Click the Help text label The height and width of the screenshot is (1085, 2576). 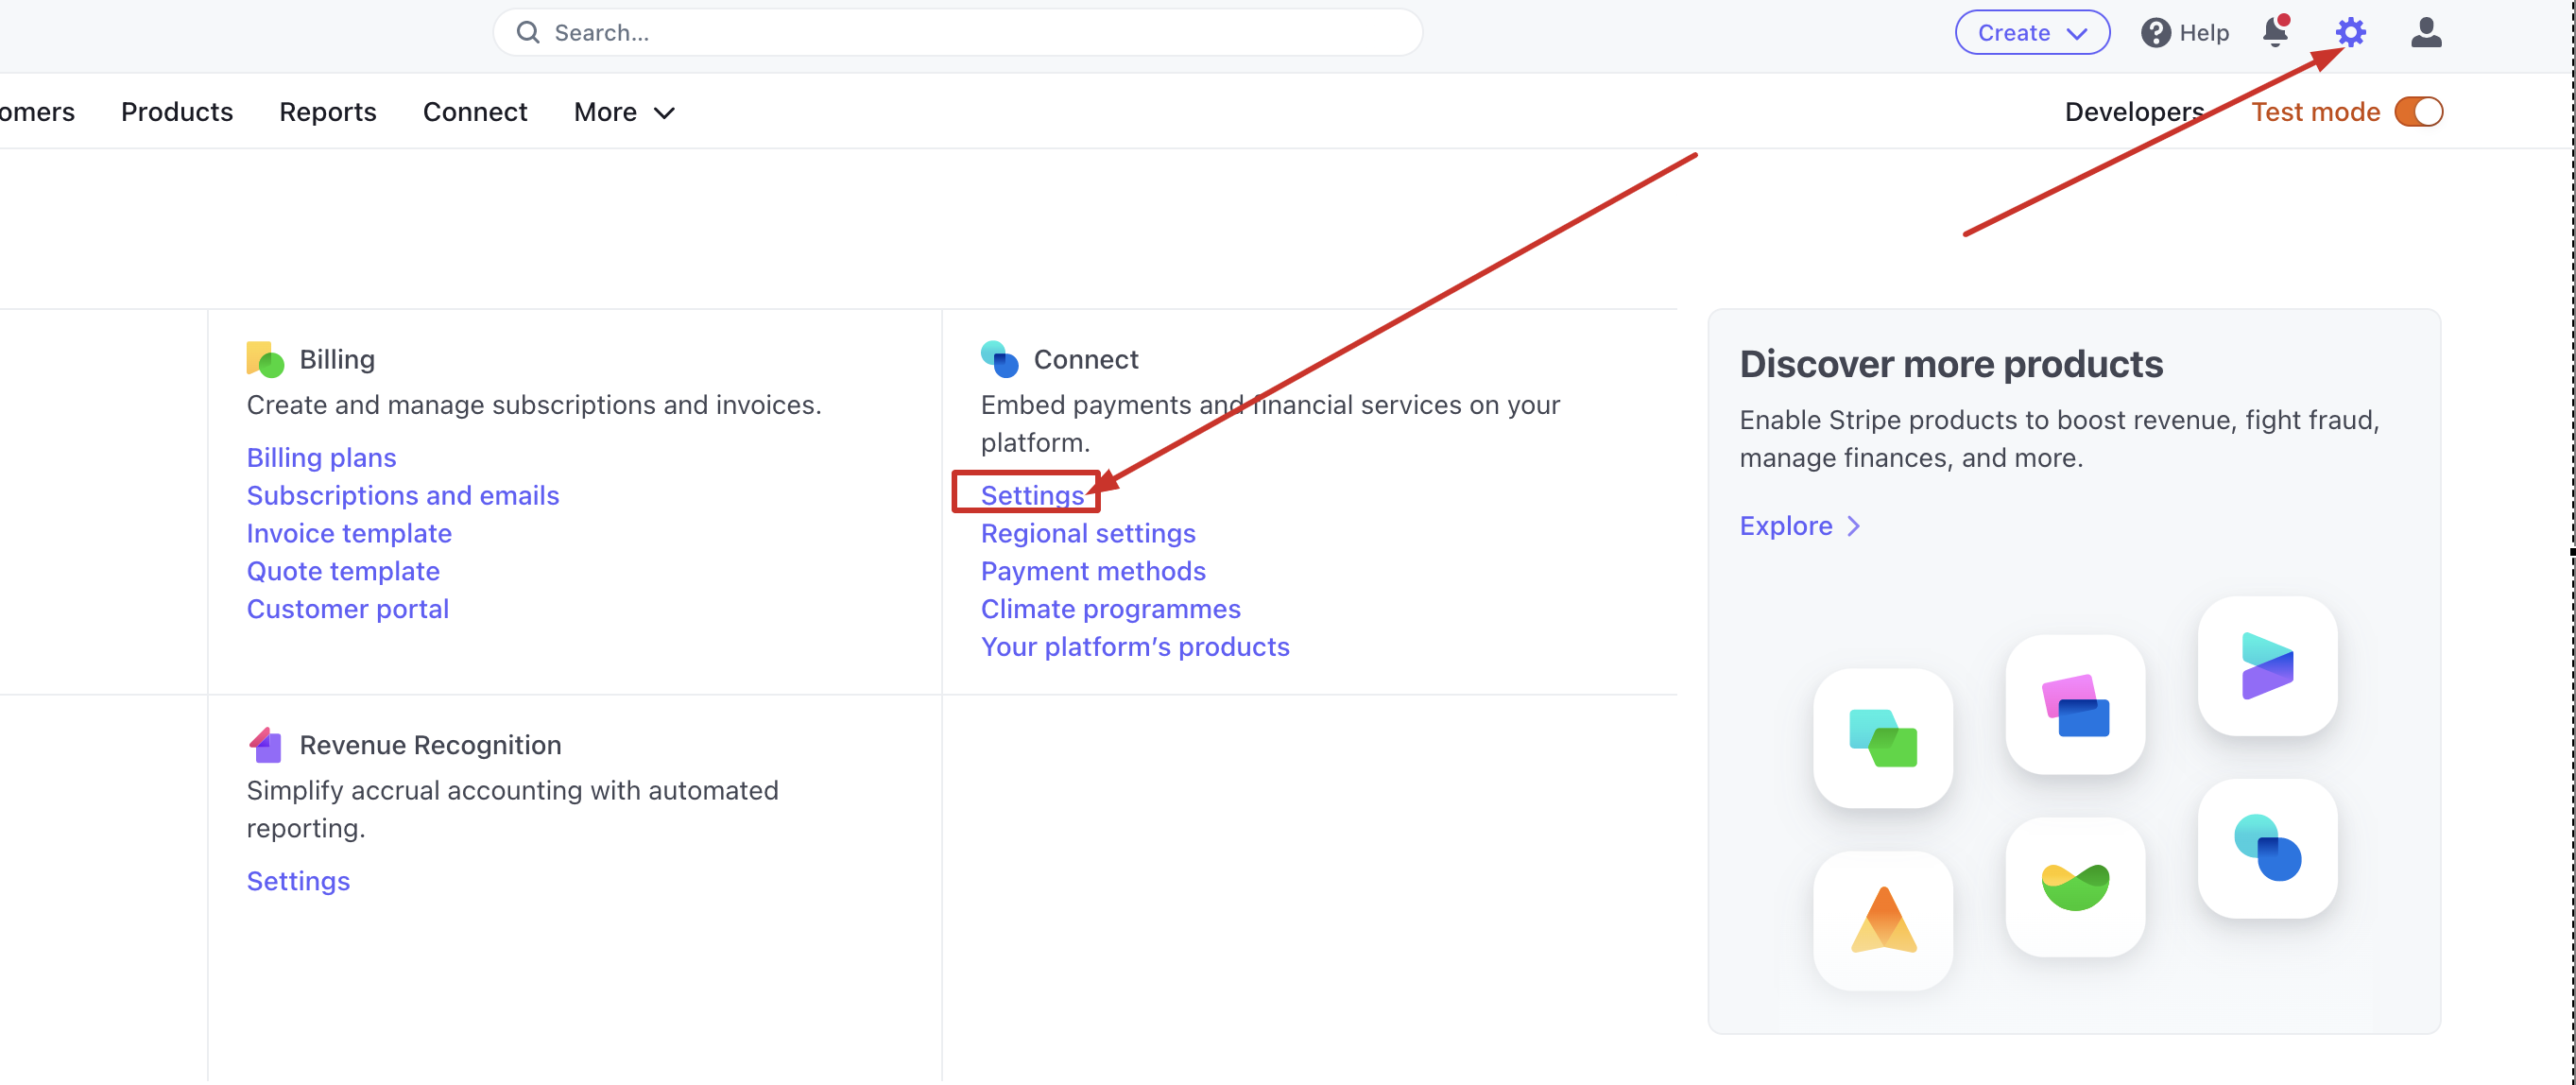[2204, 33]
